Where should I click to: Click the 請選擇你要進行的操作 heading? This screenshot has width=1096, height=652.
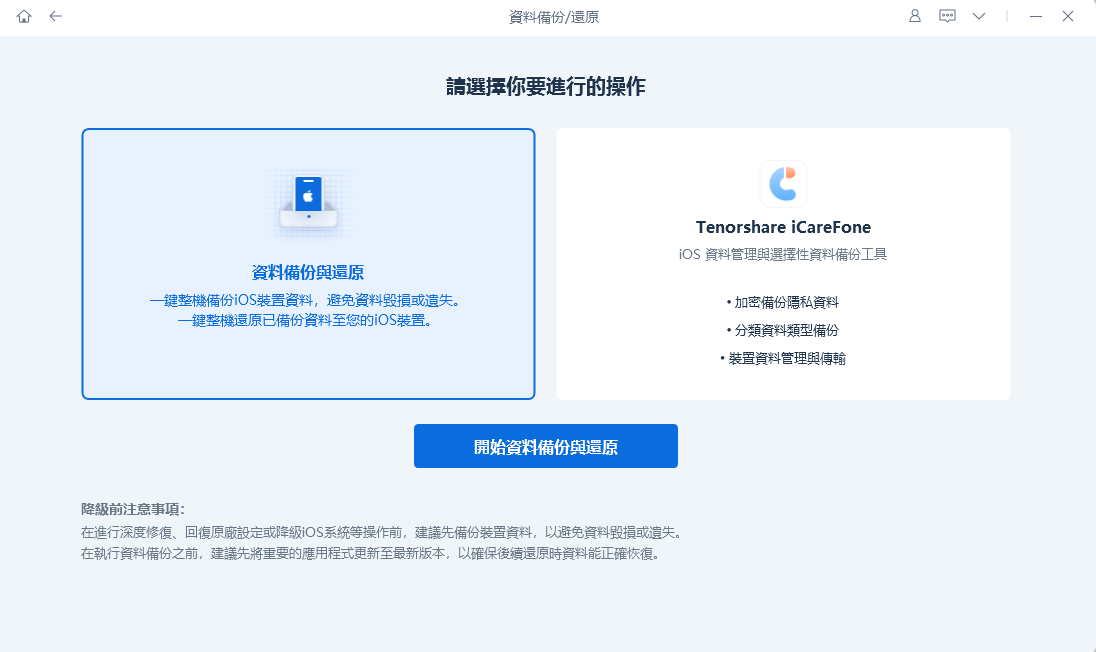pyautogui.click(x=546, y=87)
